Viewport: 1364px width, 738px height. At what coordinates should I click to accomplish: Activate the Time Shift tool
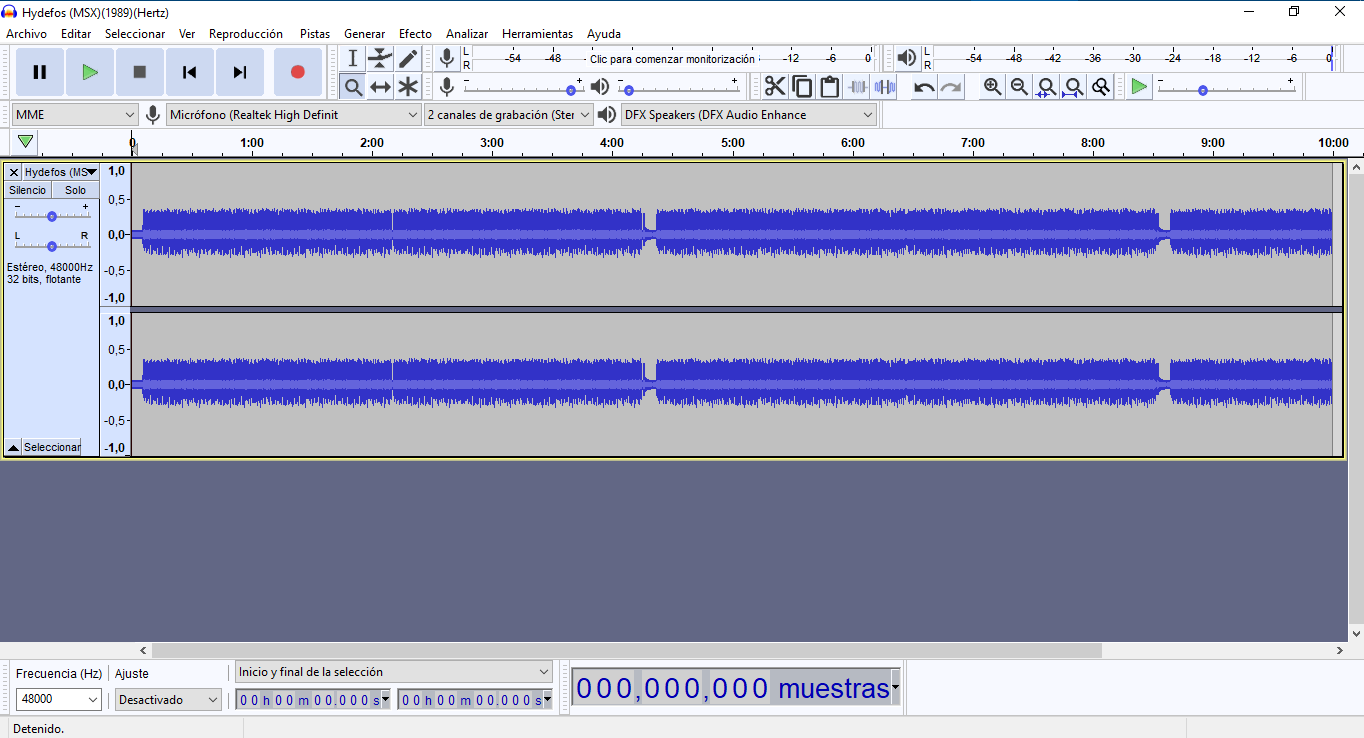point(380,87)
